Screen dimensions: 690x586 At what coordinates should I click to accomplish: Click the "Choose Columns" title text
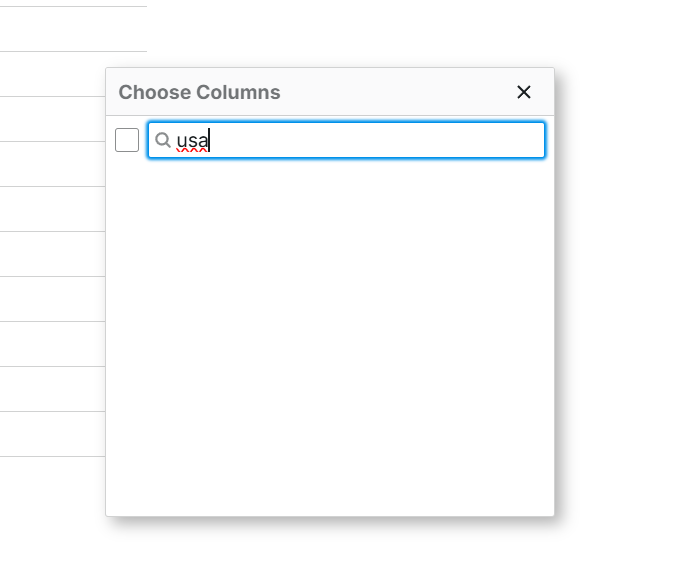click(x=199, y=92)
